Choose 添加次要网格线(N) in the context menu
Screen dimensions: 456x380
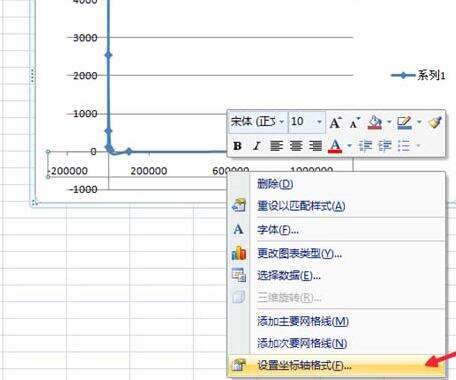tap(336, 343)
